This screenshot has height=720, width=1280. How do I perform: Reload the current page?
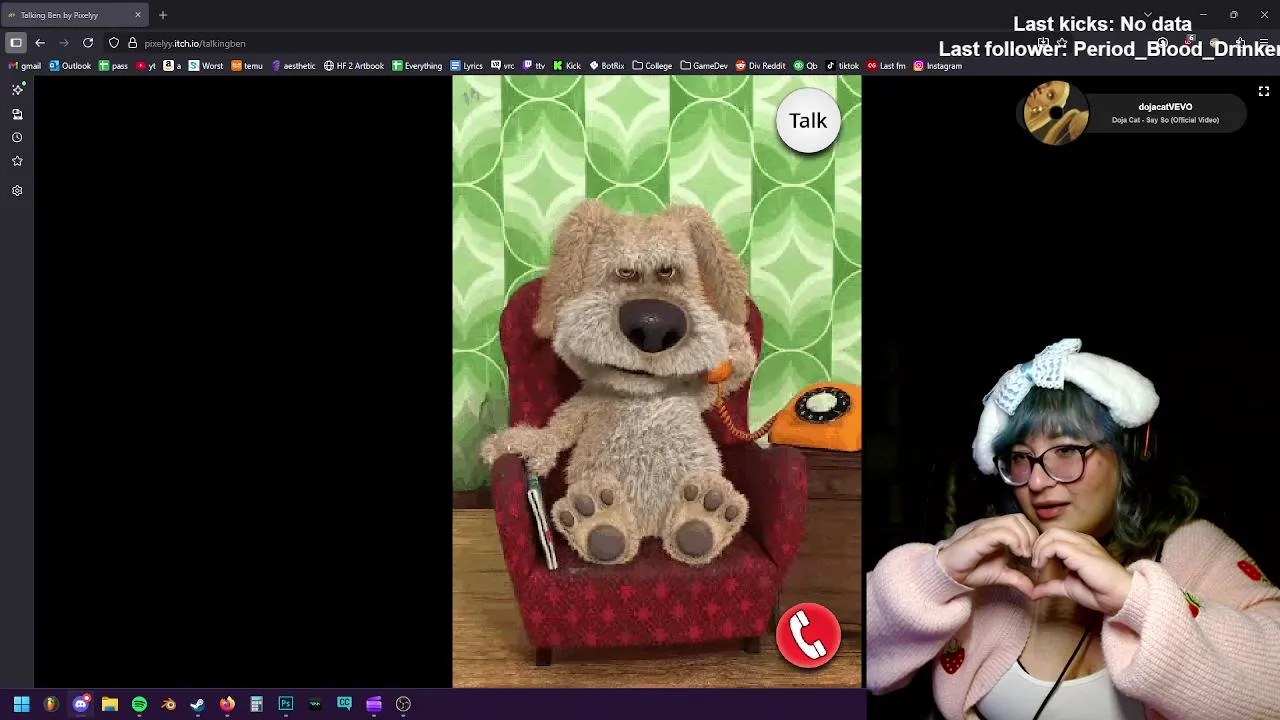pos(88,43)
